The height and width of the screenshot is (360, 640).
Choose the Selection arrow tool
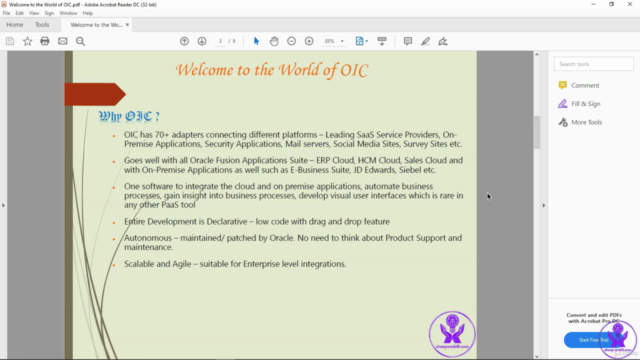[256, 41]
